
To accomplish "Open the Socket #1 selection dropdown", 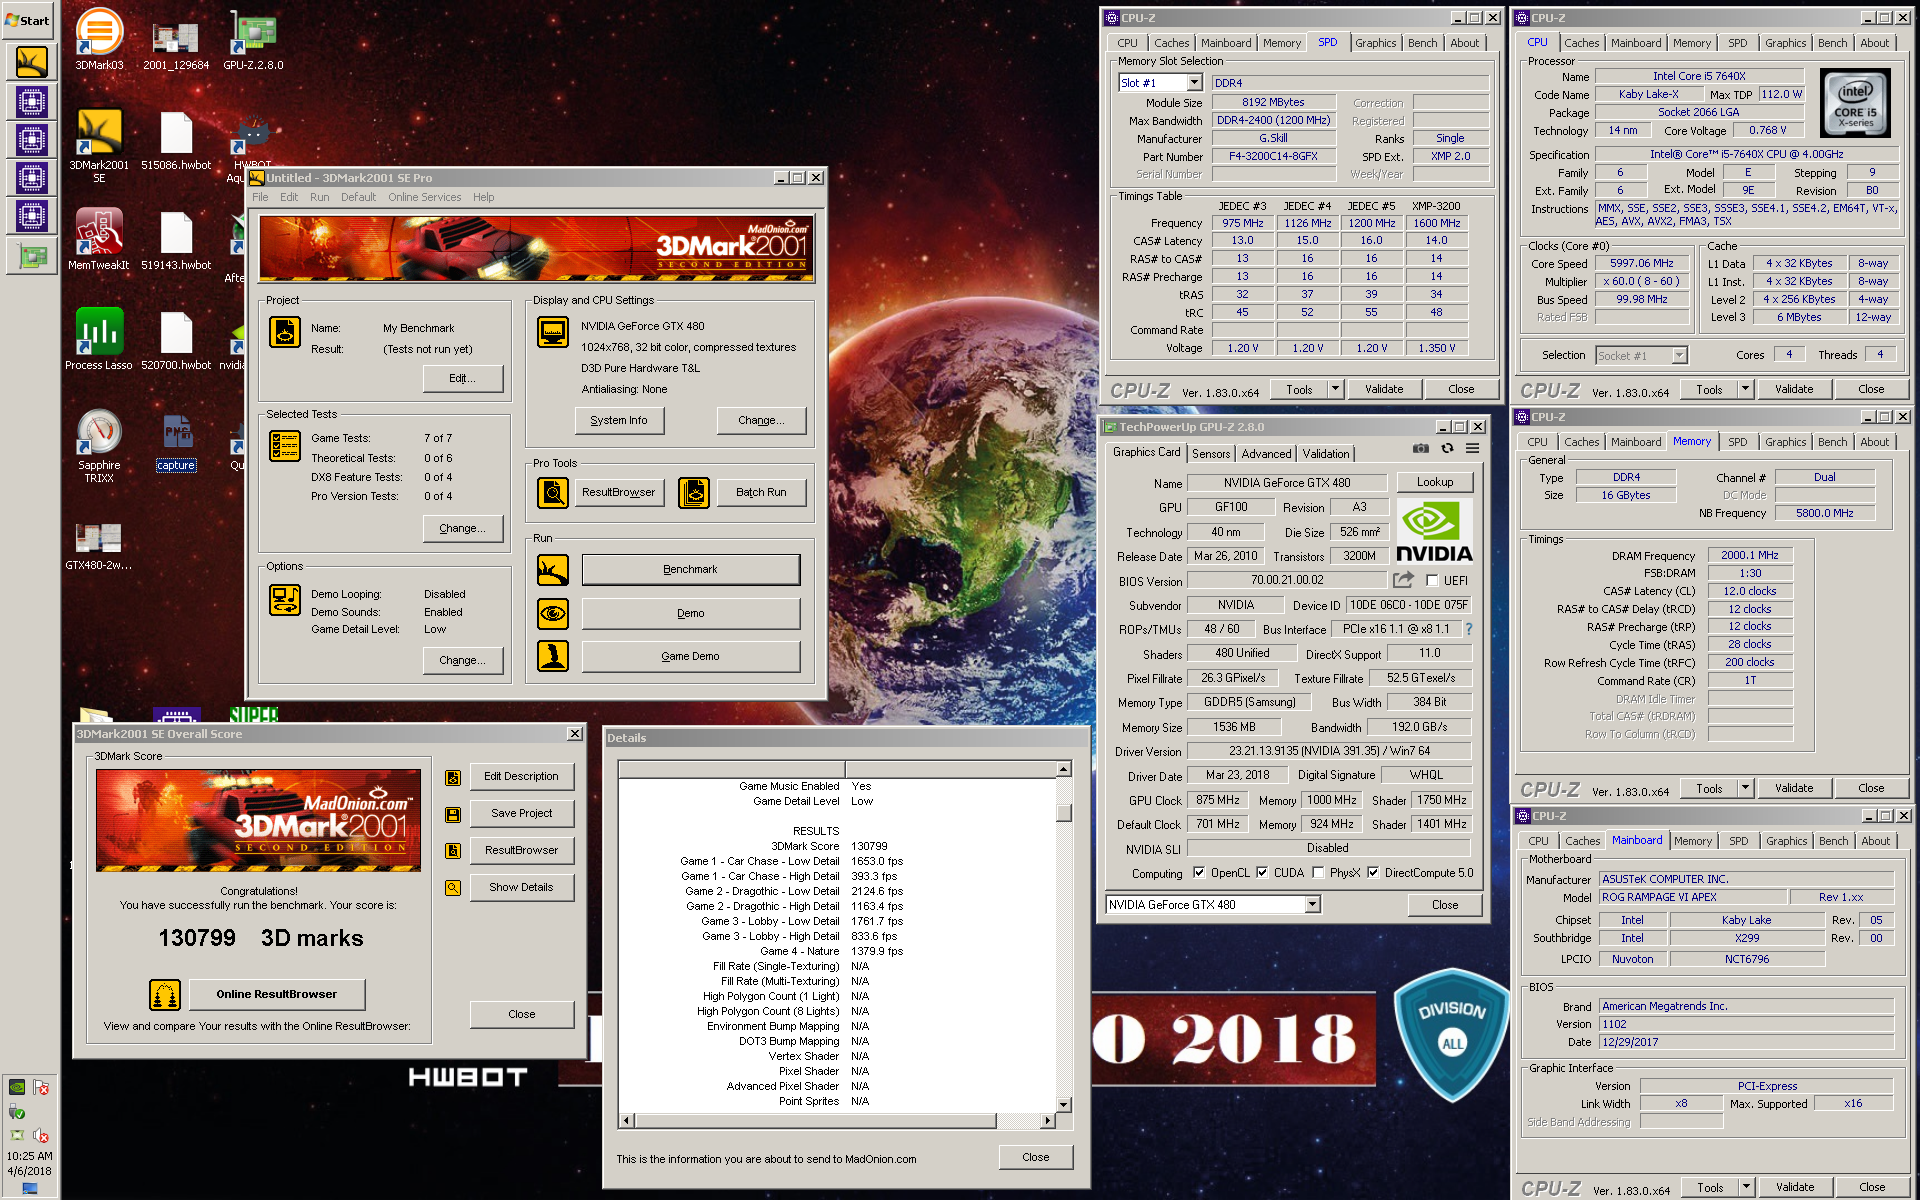I will [x=1641, y=355].
